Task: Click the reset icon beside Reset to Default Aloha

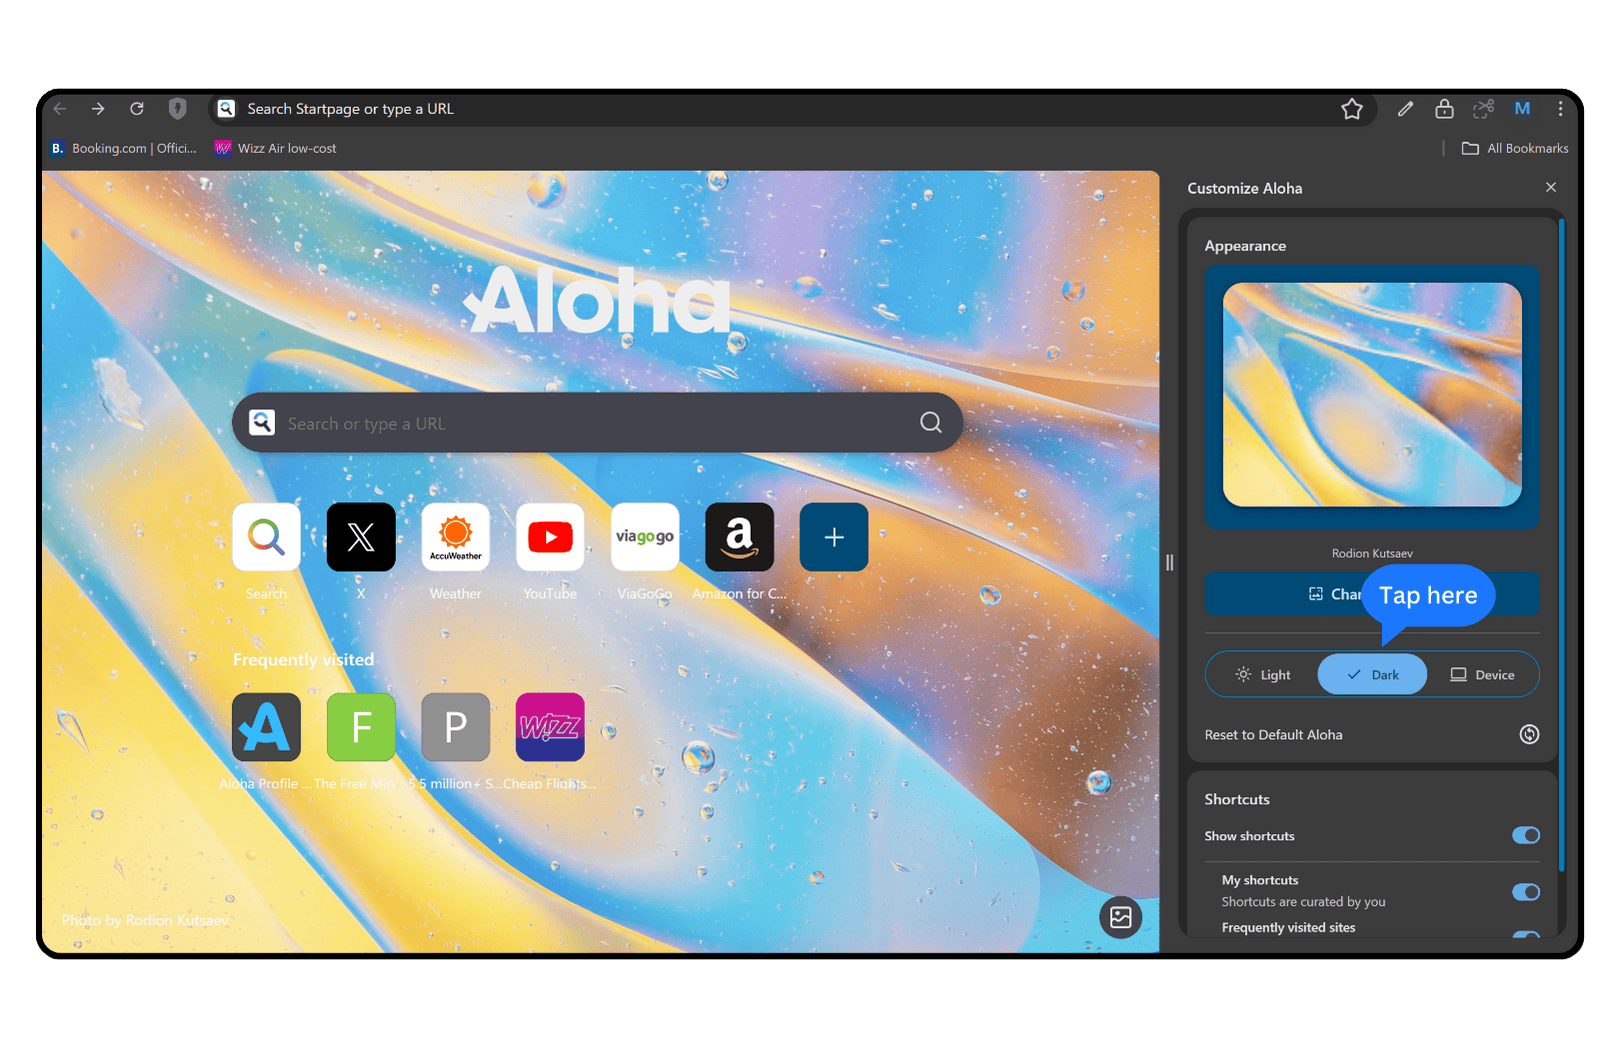Action: click(1528, 734)
